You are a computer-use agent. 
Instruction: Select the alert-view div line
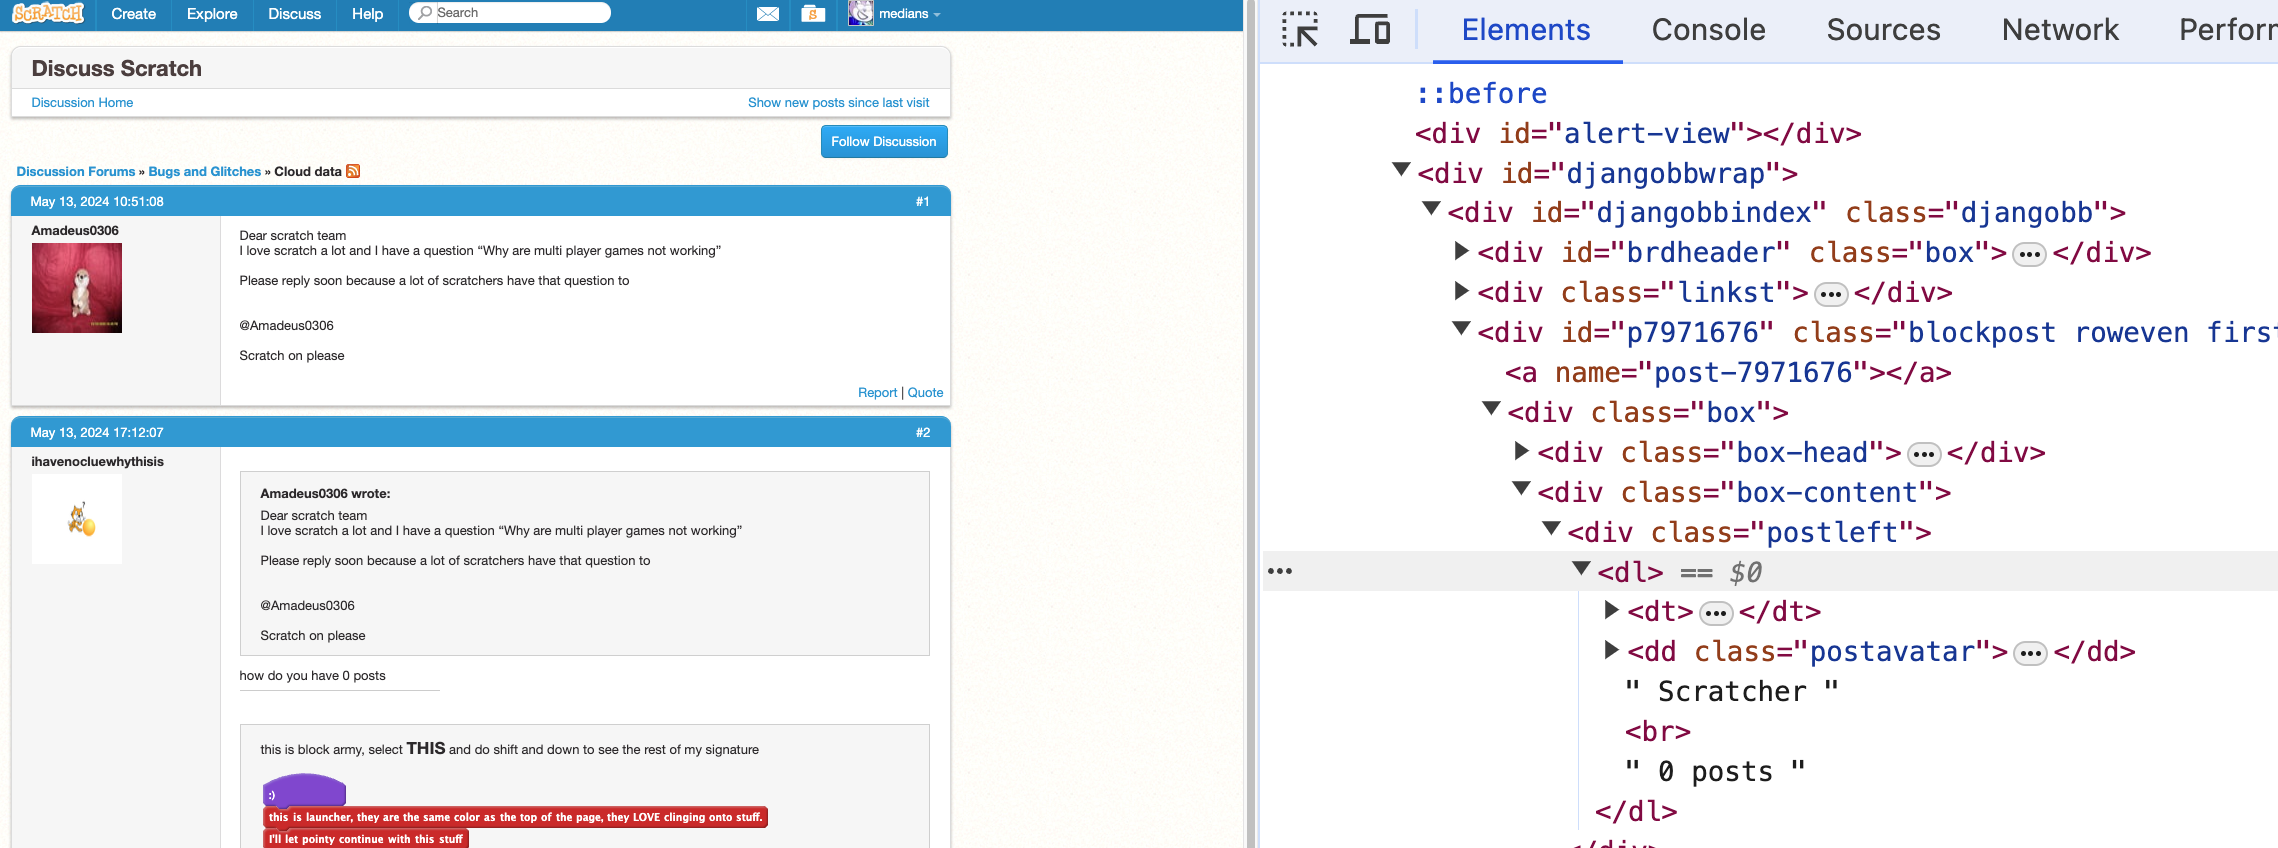pyautogui.click(x=1638, y=134)
